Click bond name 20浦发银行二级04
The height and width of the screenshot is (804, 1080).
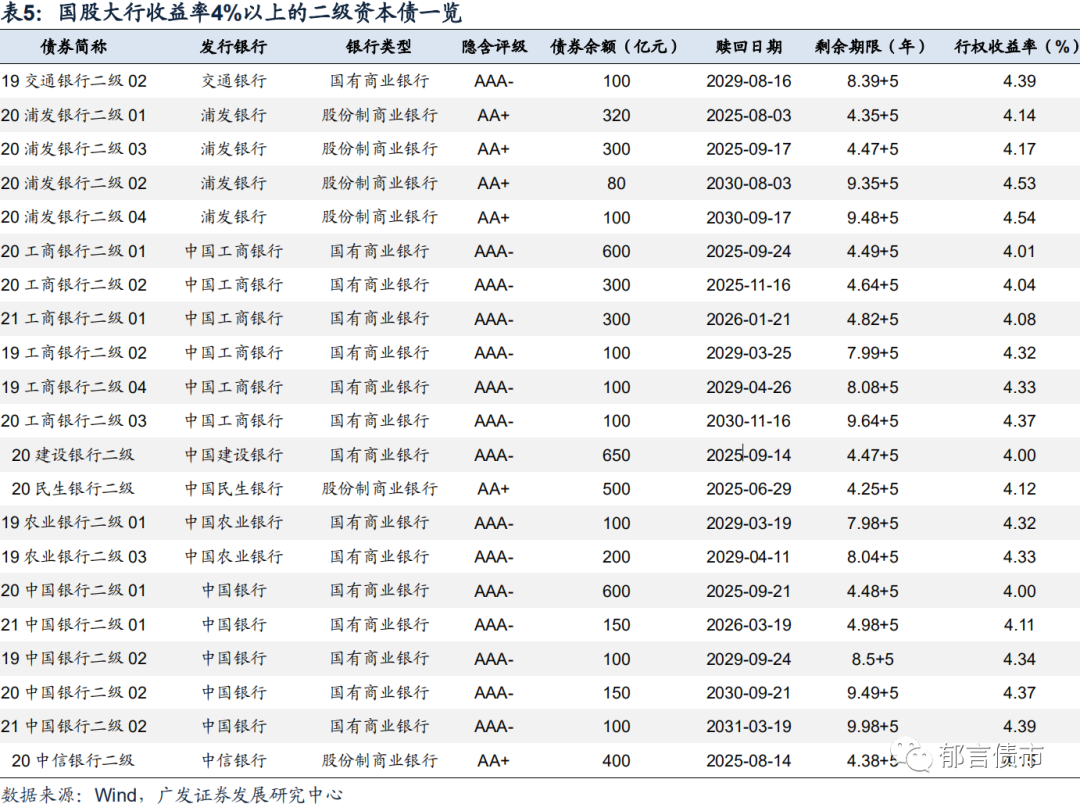tap(74, 217)
